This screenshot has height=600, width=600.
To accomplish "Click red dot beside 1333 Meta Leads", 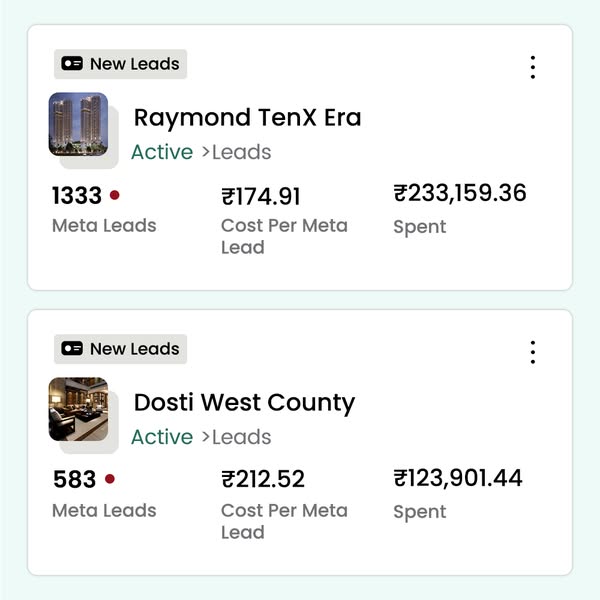I will [115, 195].
